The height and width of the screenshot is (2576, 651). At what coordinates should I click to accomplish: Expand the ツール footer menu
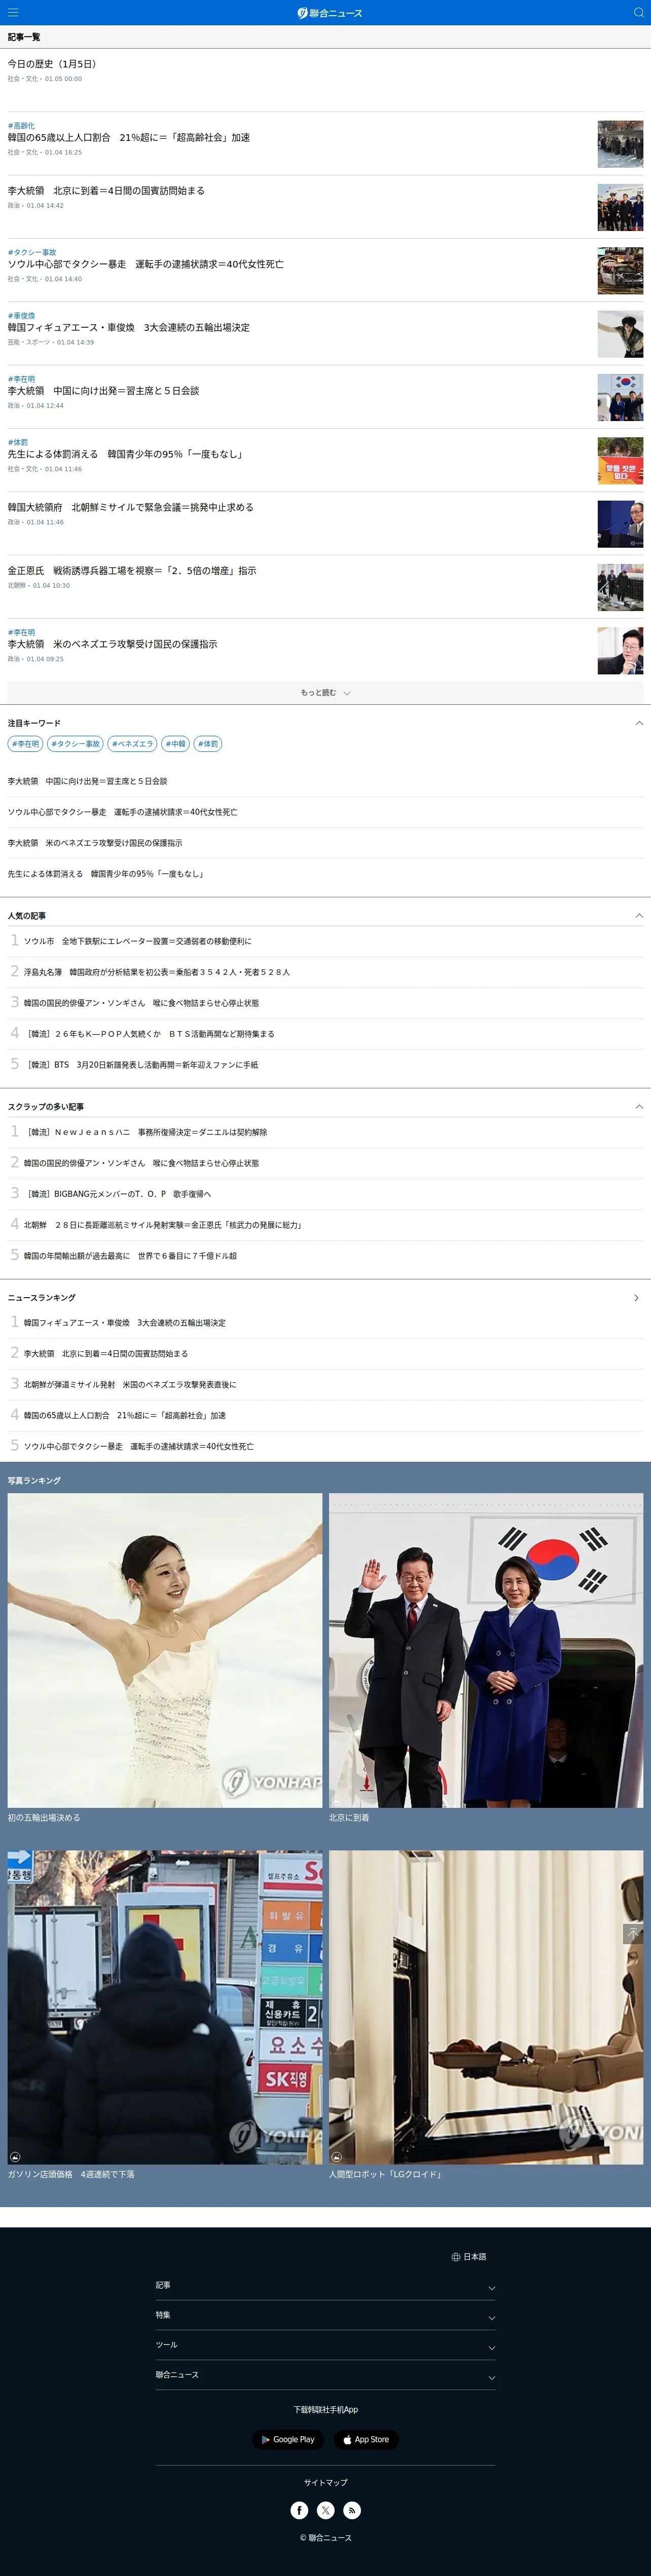(x=325, y=2346)
